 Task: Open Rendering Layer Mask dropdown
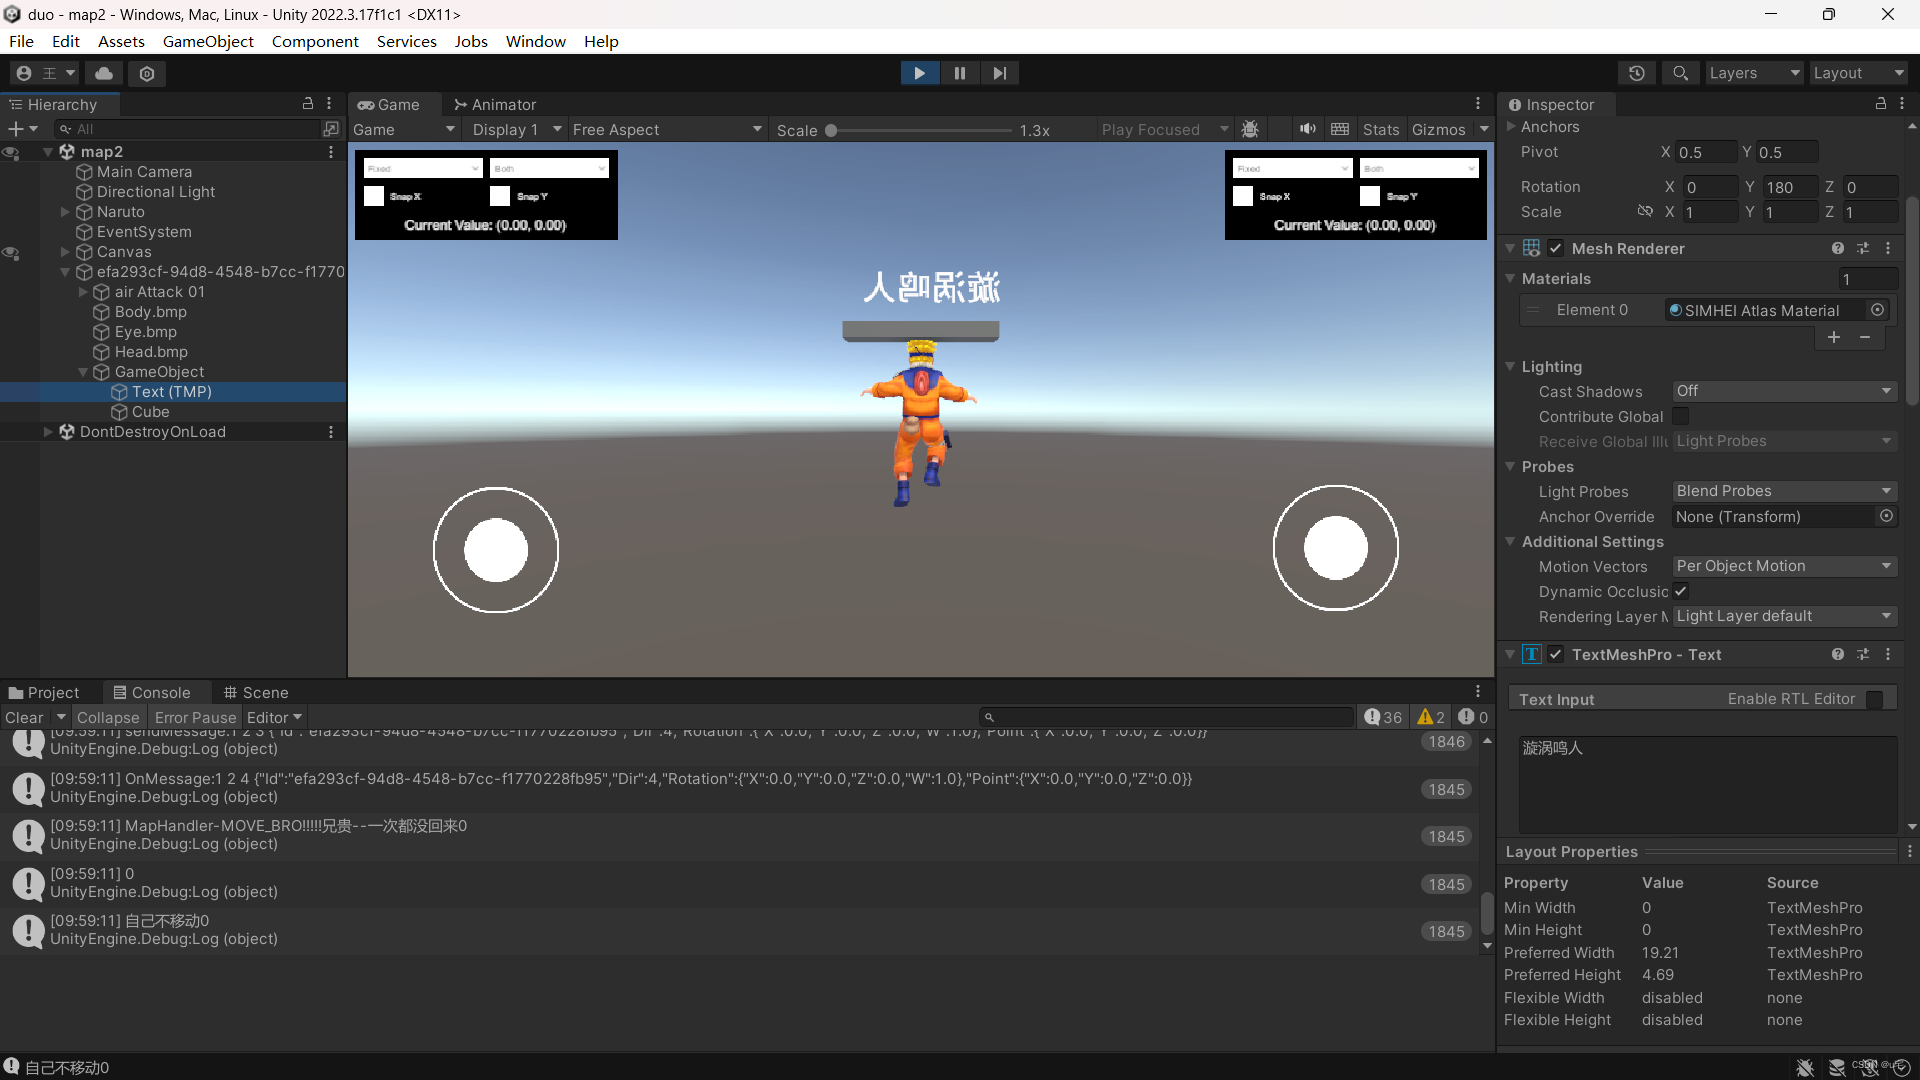pyautogui.click(x=1784, y=616)
